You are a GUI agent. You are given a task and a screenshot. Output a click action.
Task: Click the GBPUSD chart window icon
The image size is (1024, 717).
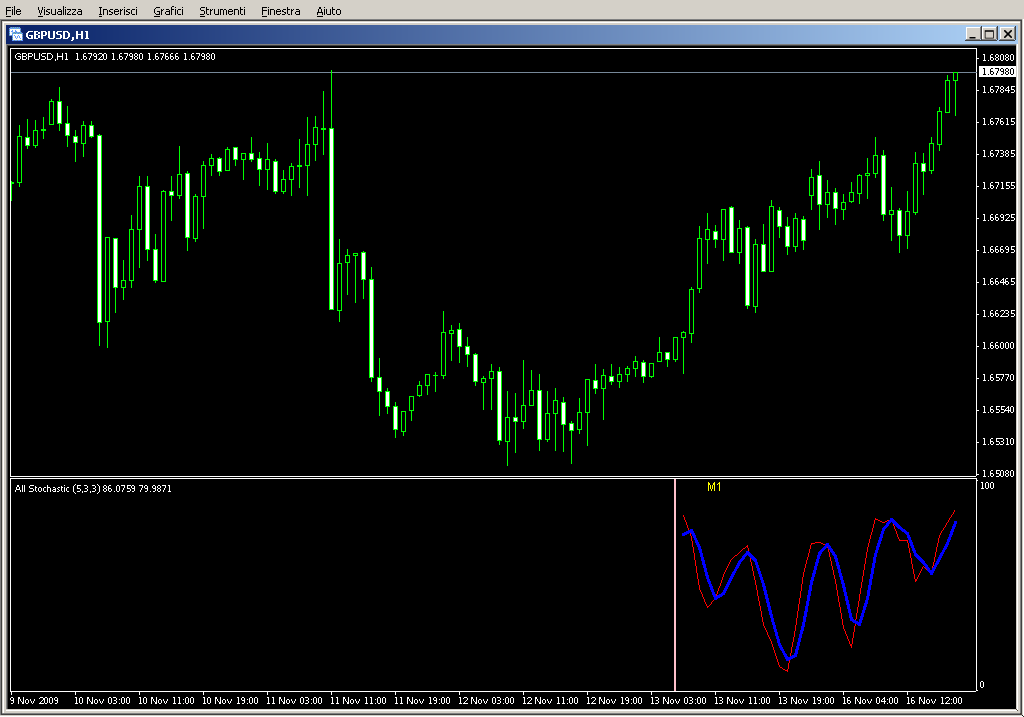[16, 35]
